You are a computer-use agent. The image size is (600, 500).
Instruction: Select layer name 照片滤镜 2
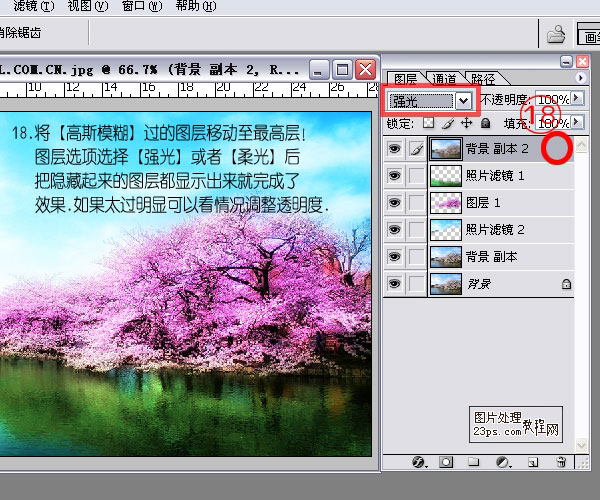[495, 230]
